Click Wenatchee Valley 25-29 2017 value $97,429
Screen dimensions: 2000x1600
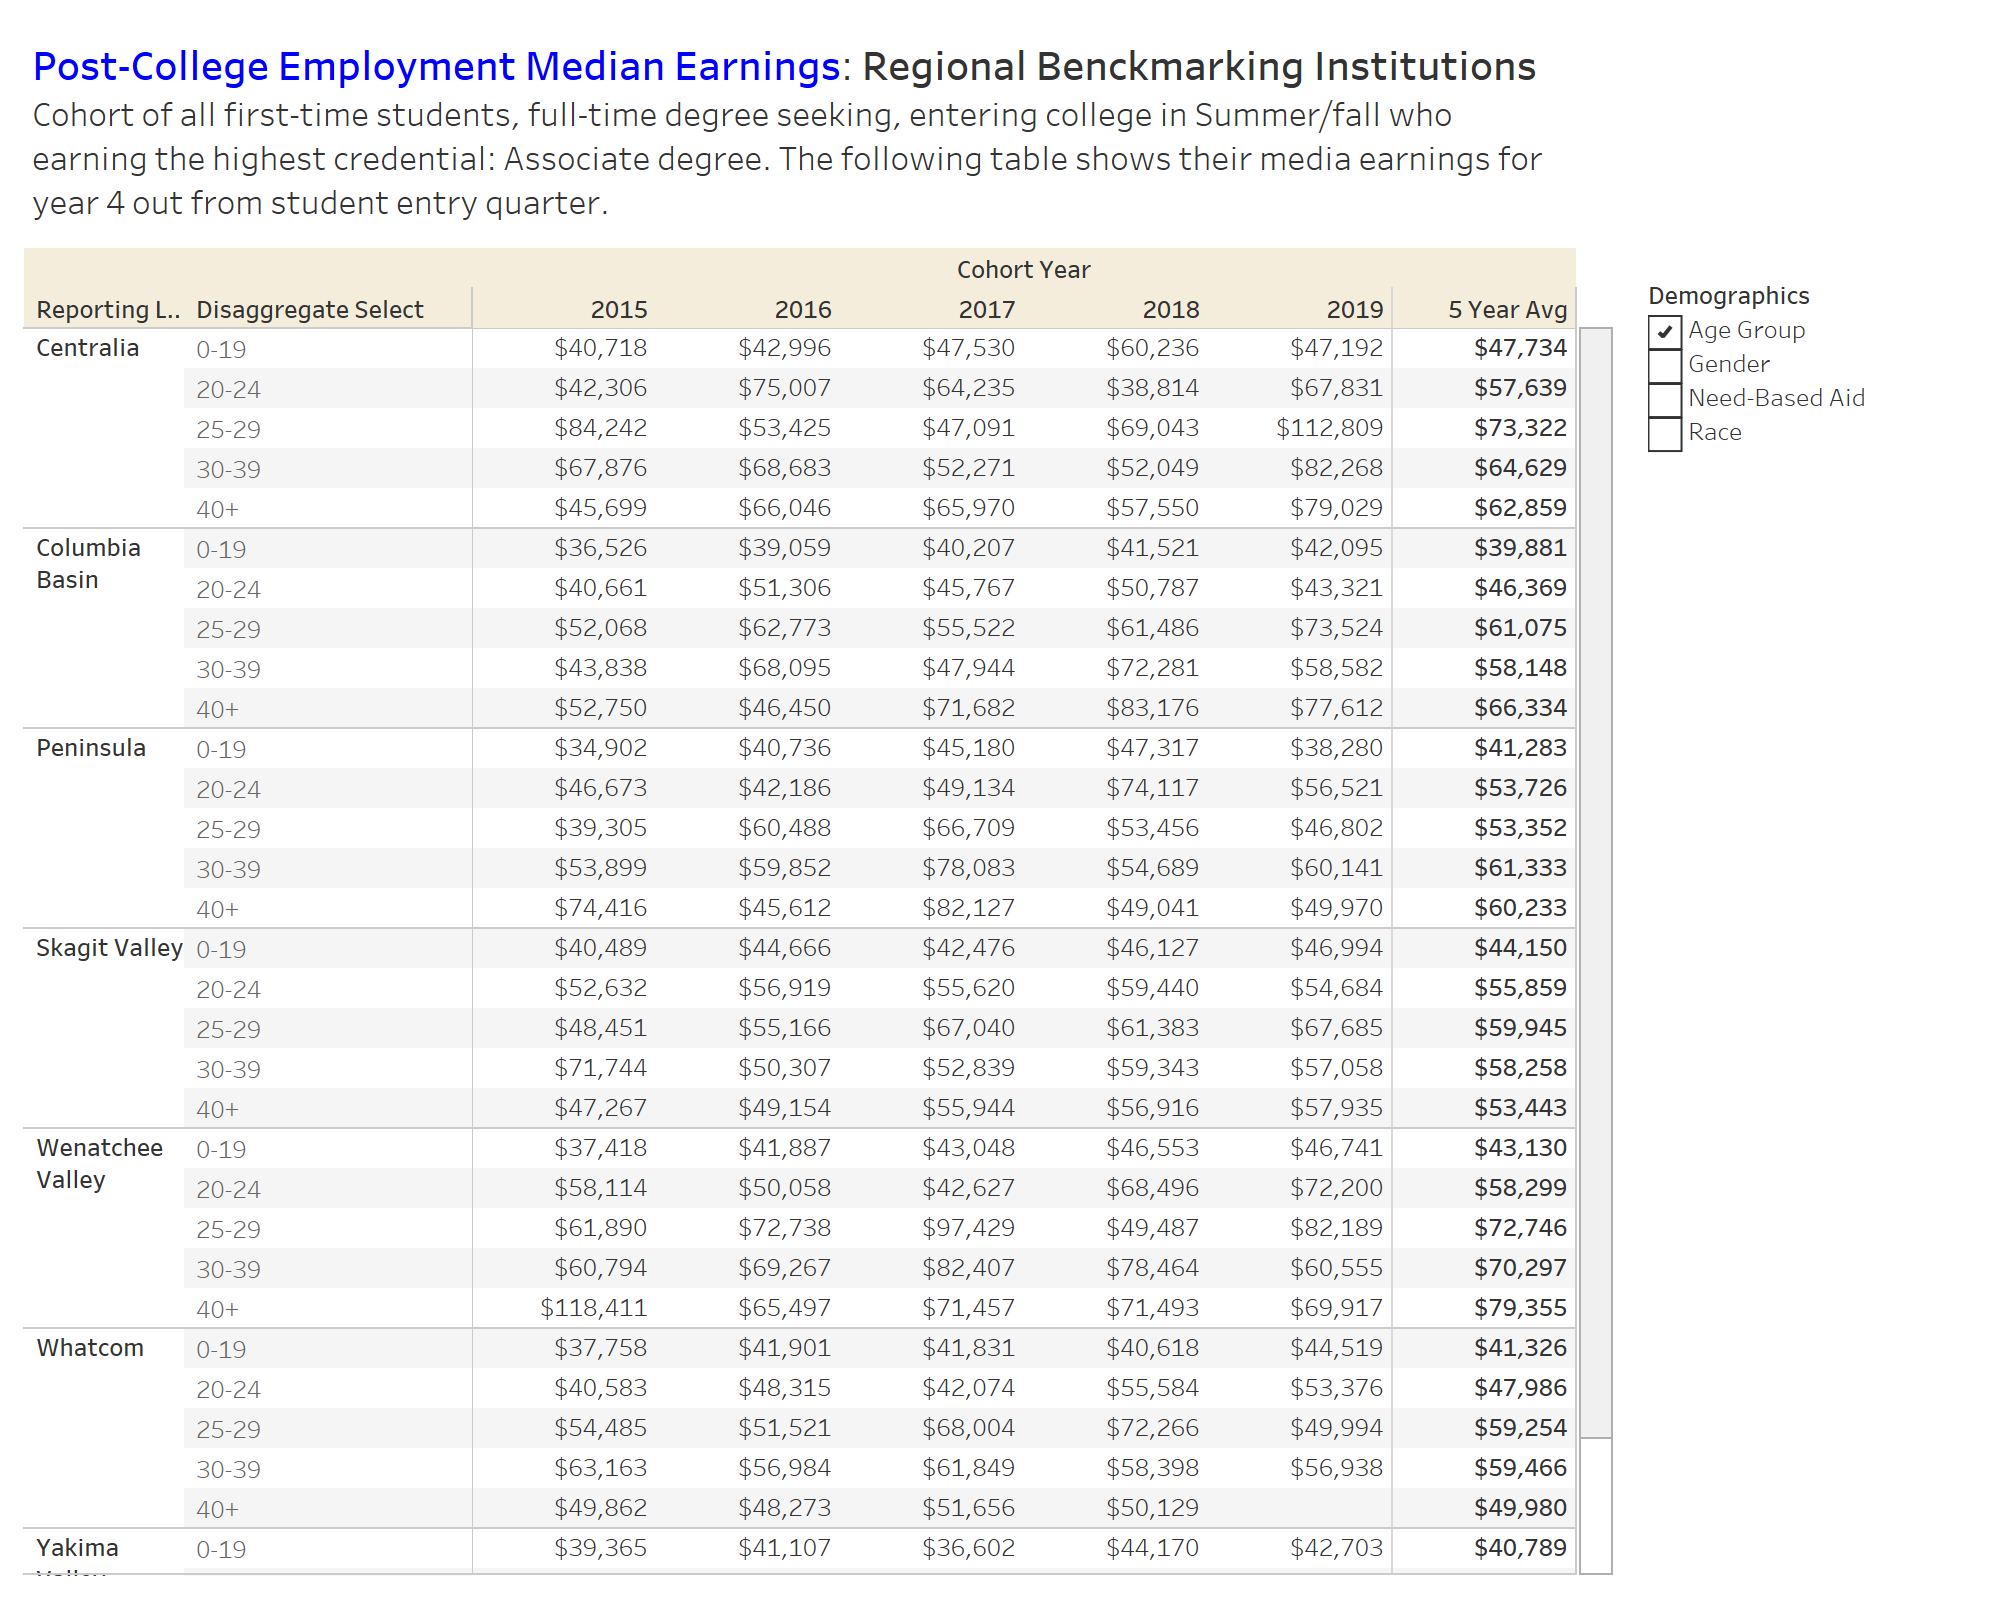click(x=968, y=1228)
